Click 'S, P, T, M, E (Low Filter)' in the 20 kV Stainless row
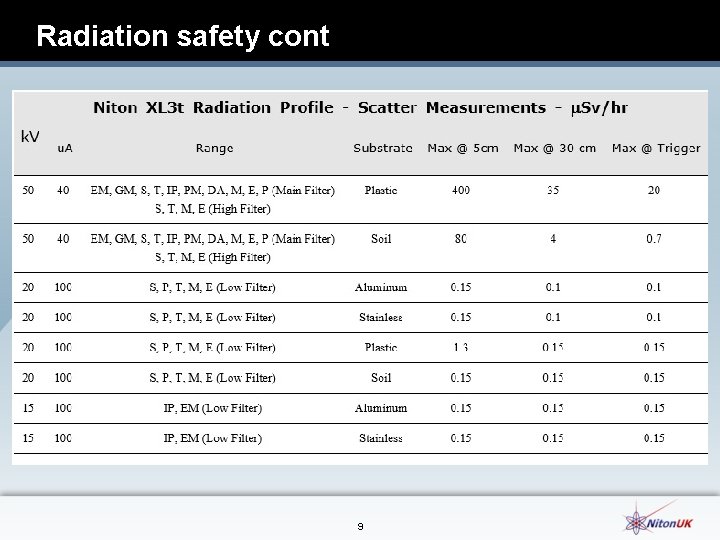The image size is (720, 540). pyautogui.click(x=212, y=317)
